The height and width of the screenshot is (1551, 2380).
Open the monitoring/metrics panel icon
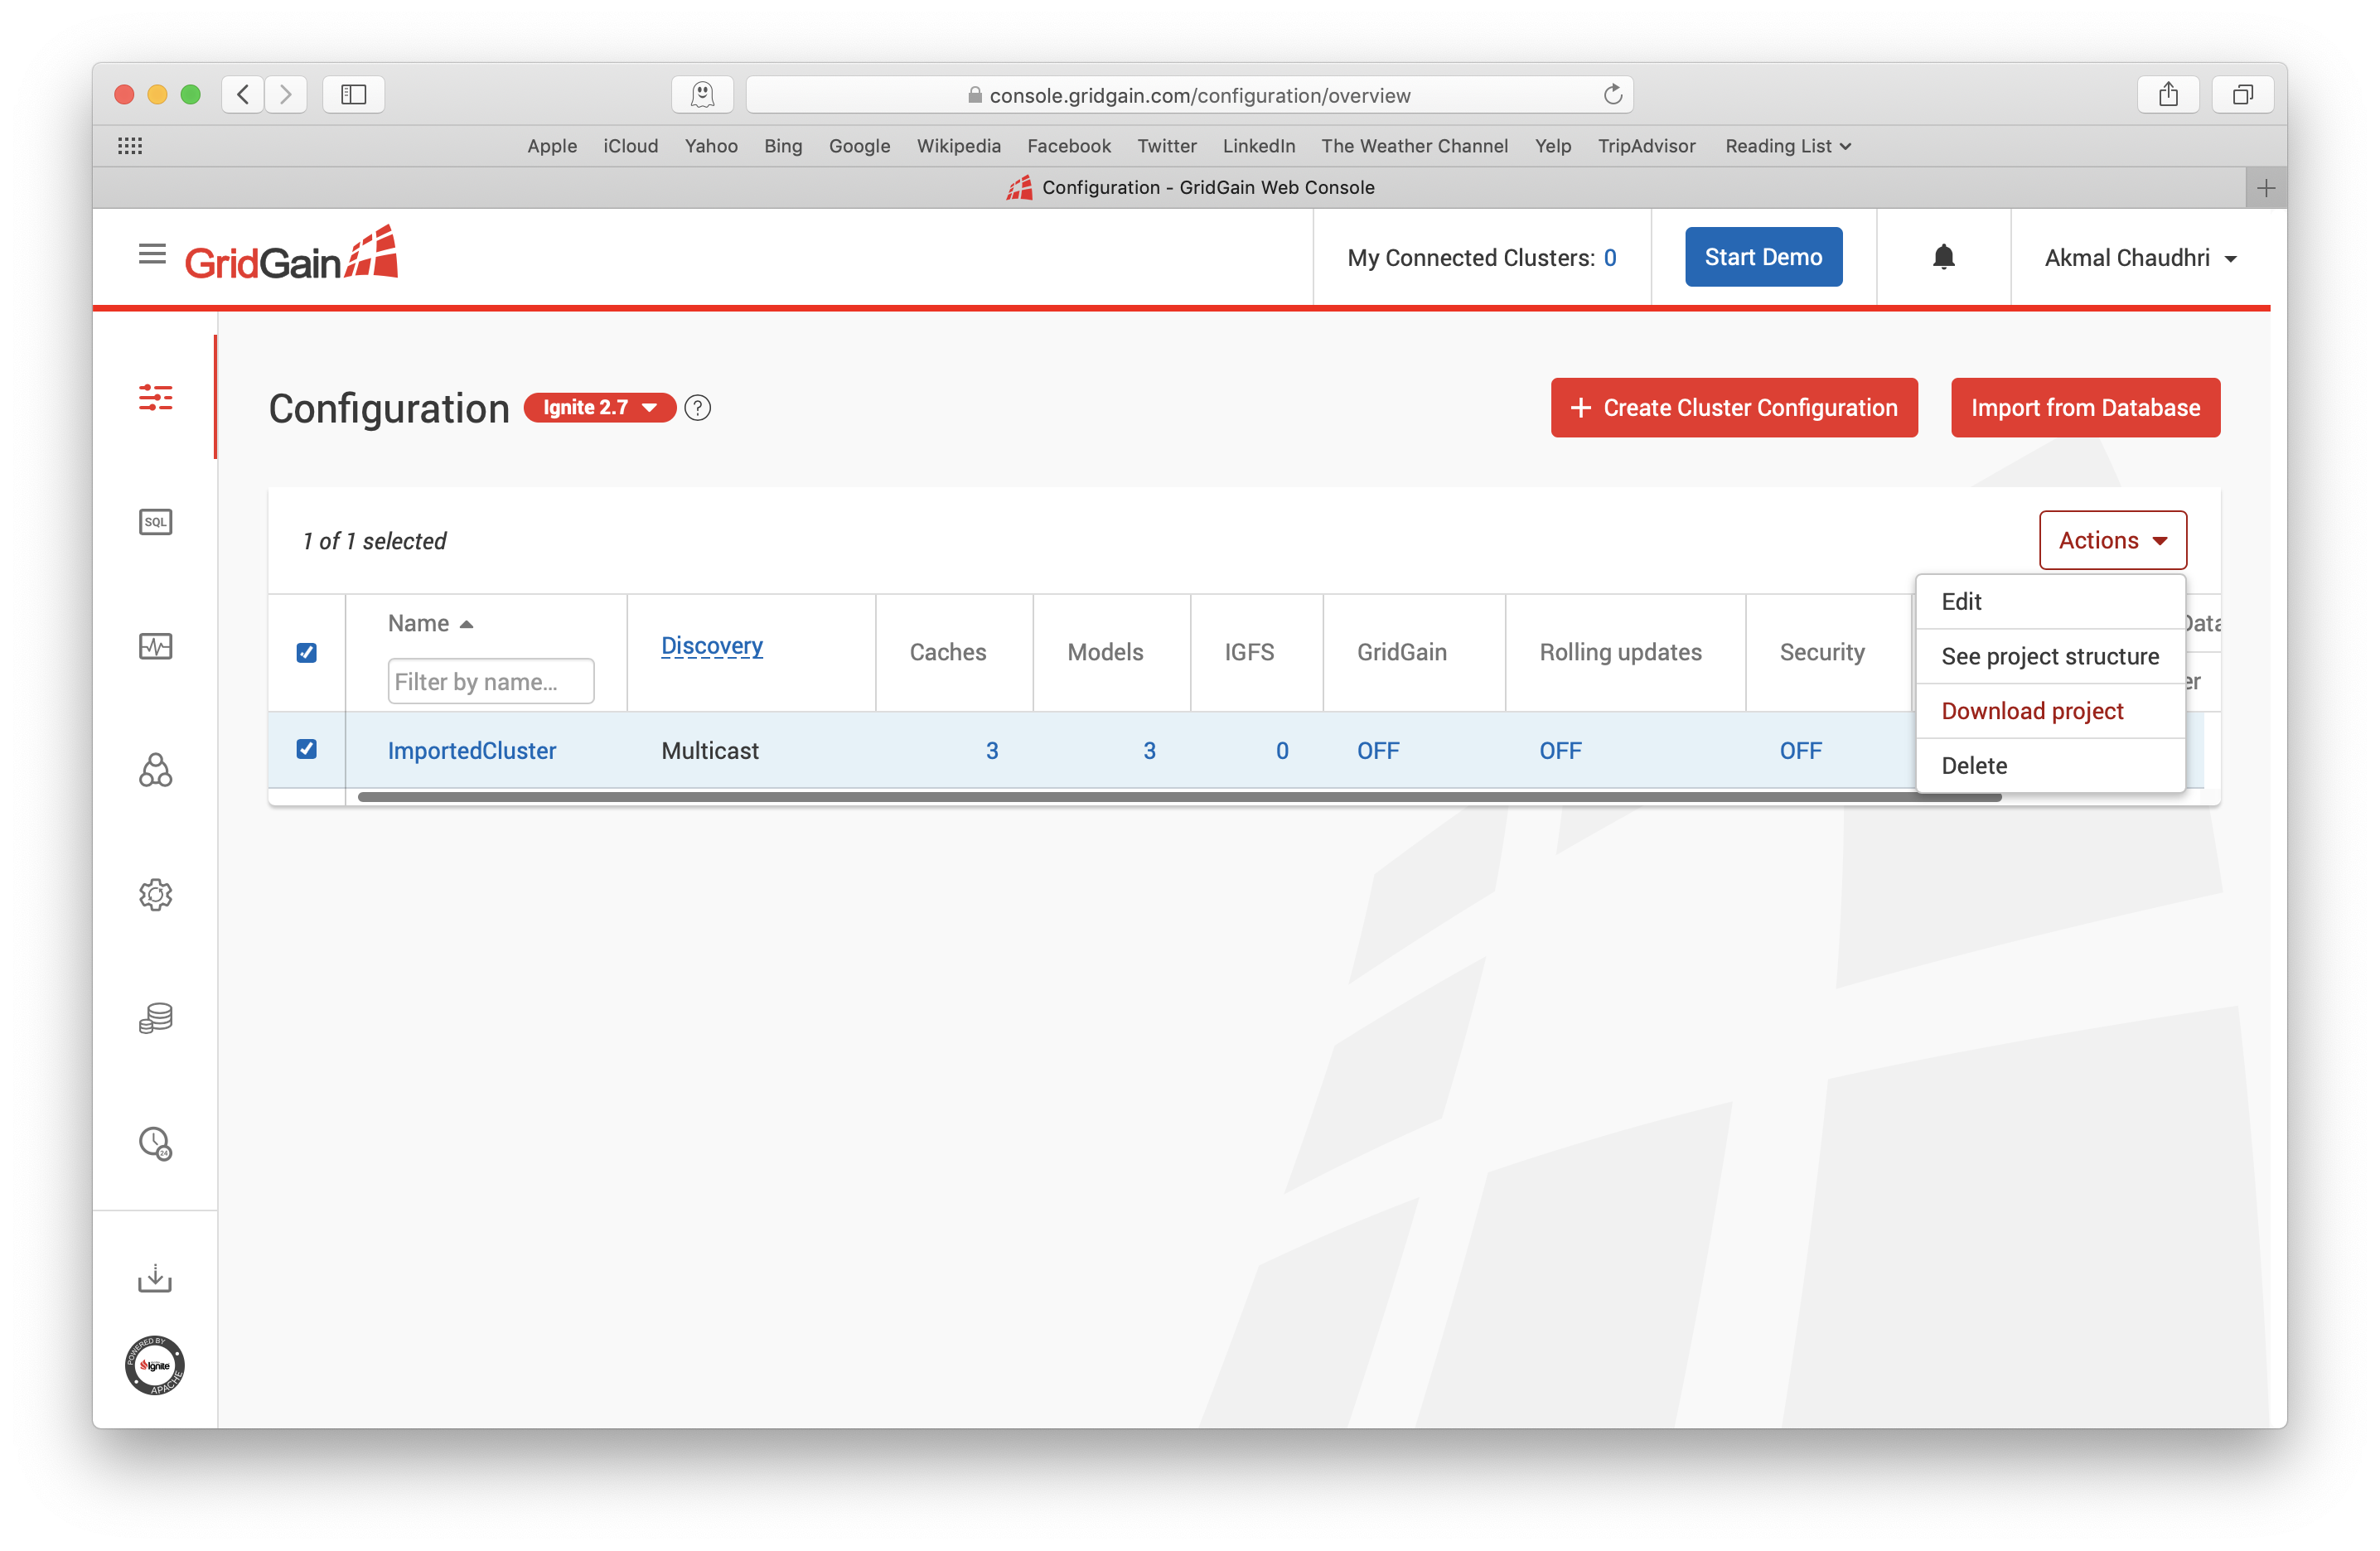coord(154,645)
